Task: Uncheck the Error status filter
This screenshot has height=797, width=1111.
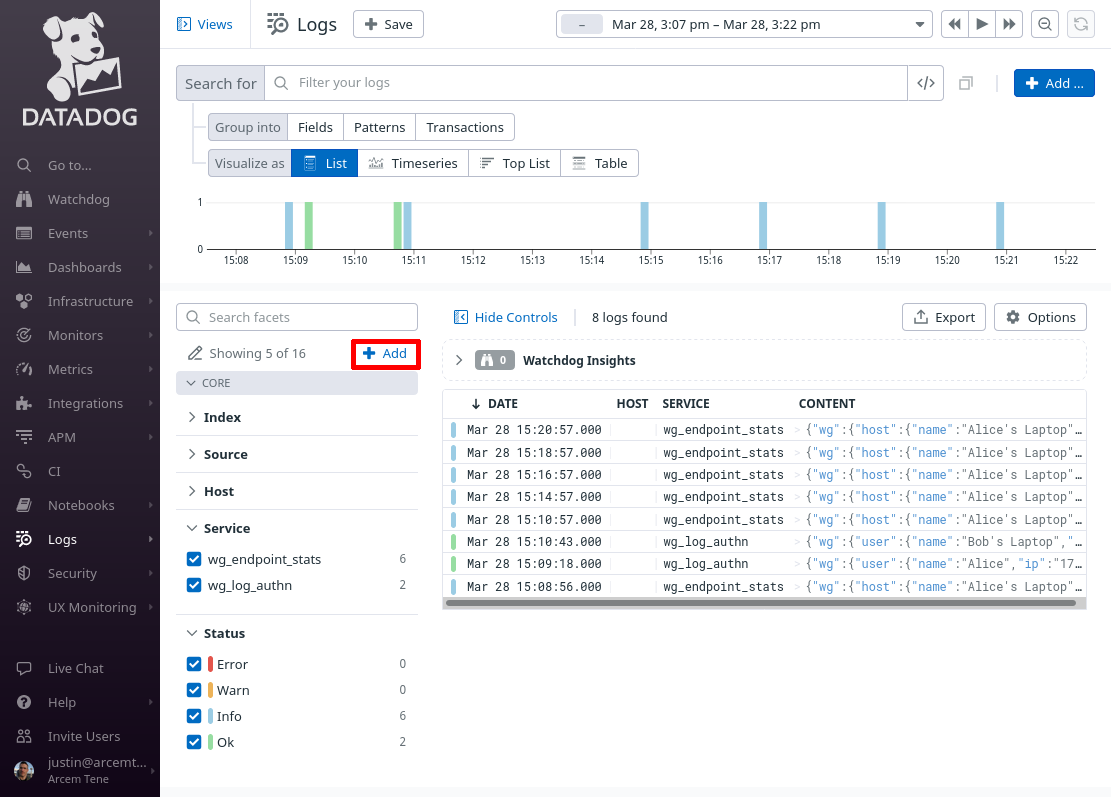Action: point(194,664)
